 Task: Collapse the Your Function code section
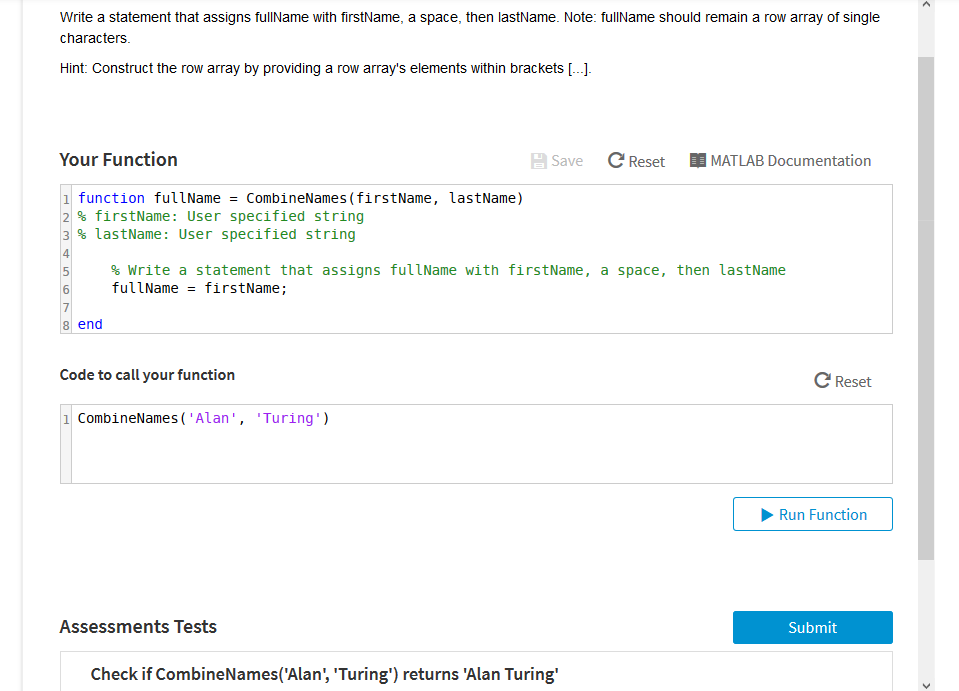pos(117,159)
